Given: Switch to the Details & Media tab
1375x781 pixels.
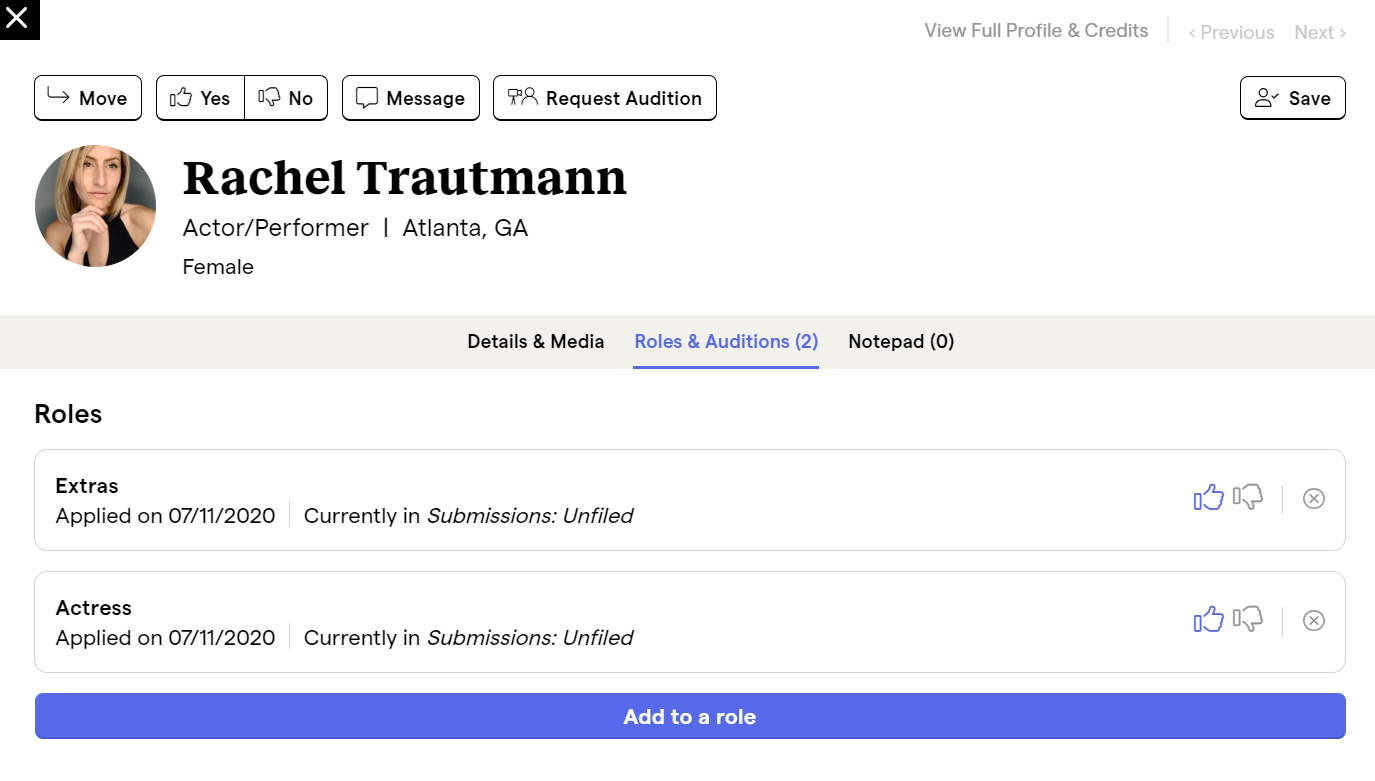Looking at the screenshot, I should pyautogui.click(x=535, y=341).
